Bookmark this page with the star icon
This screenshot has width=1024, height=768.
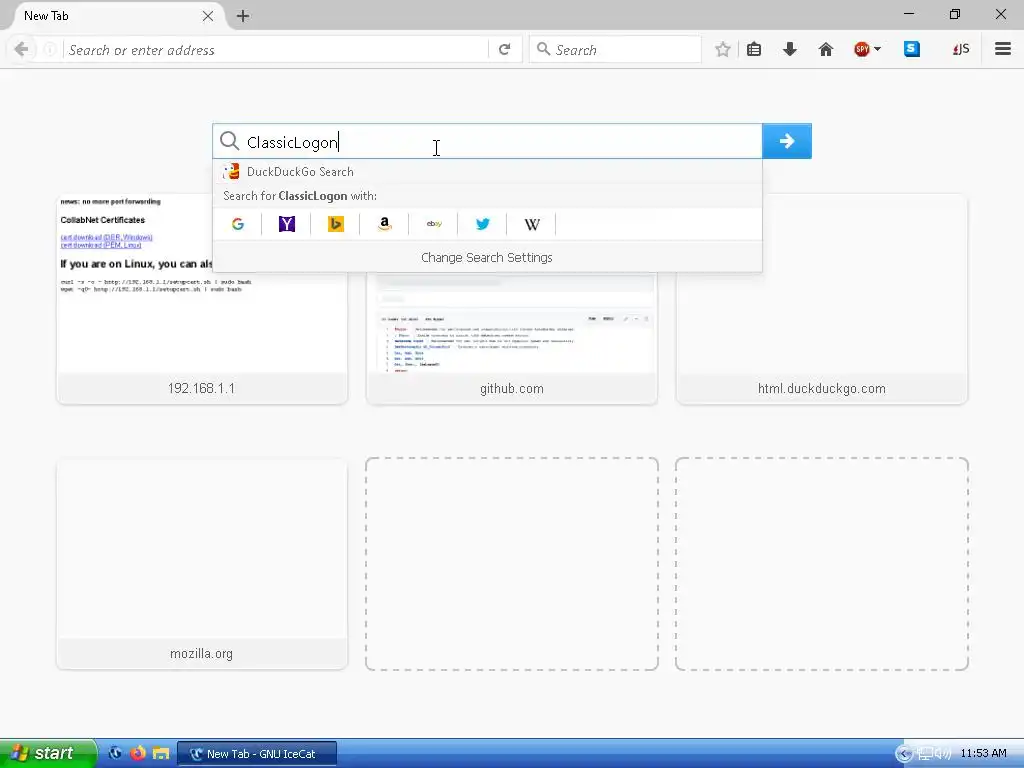click(722, 50)
